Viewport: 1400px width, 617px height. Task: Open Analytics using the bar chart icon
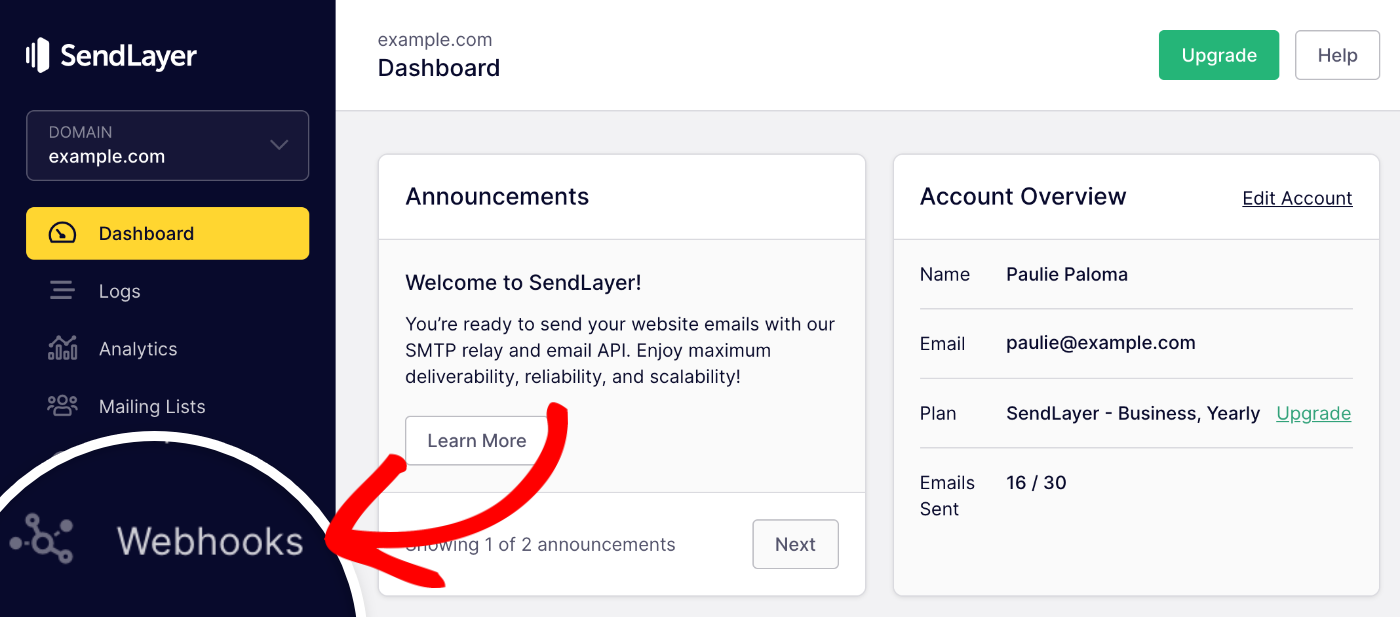pos(62,348)
